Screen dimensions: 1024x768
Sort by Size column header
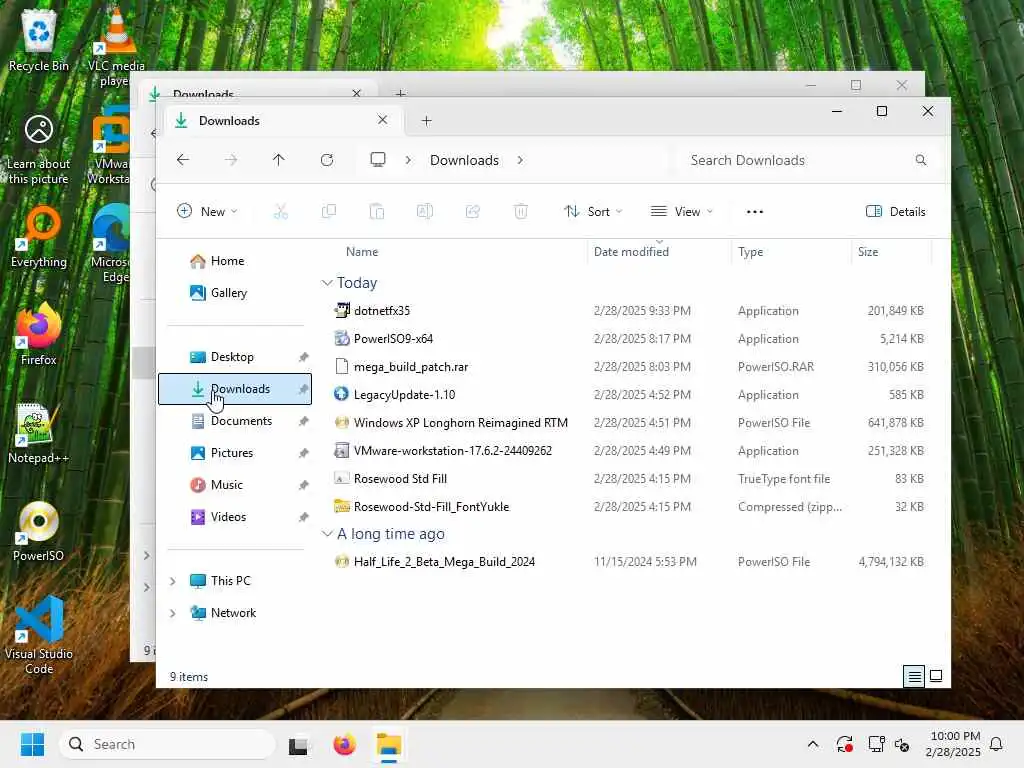click(868, 251)
